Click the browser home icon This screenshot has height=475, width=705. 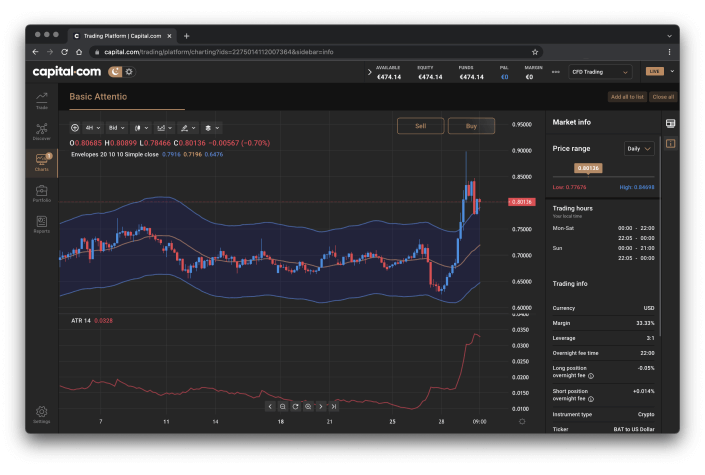[79, 52]
